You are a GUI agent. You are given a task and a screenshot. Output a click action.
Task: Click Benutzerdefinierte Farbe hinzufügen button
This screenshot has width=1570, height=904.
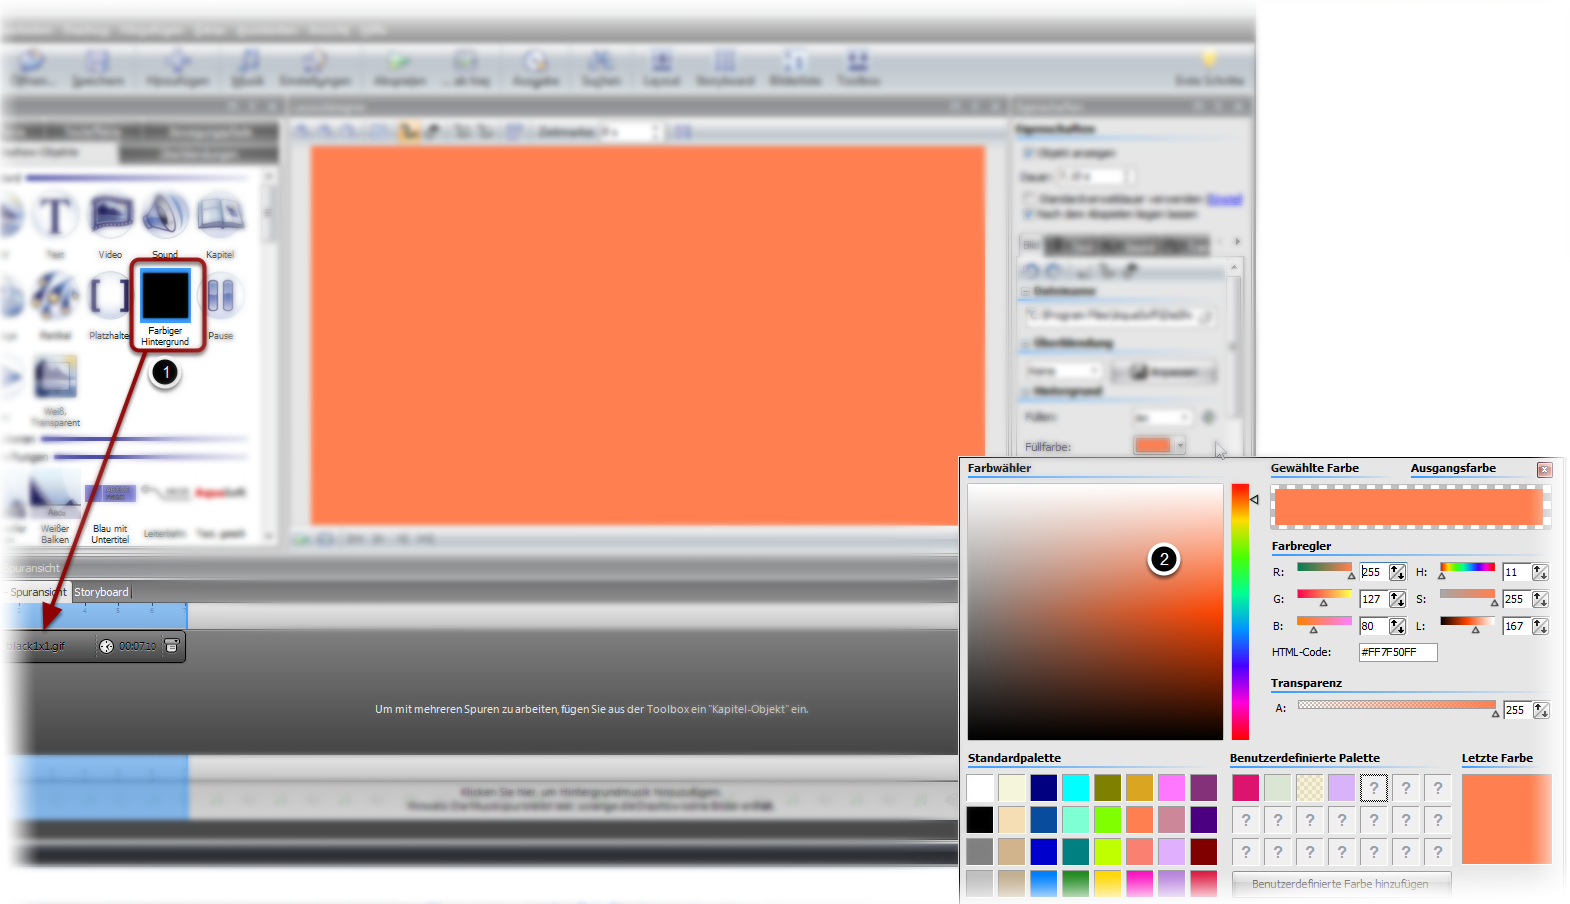1340,884
